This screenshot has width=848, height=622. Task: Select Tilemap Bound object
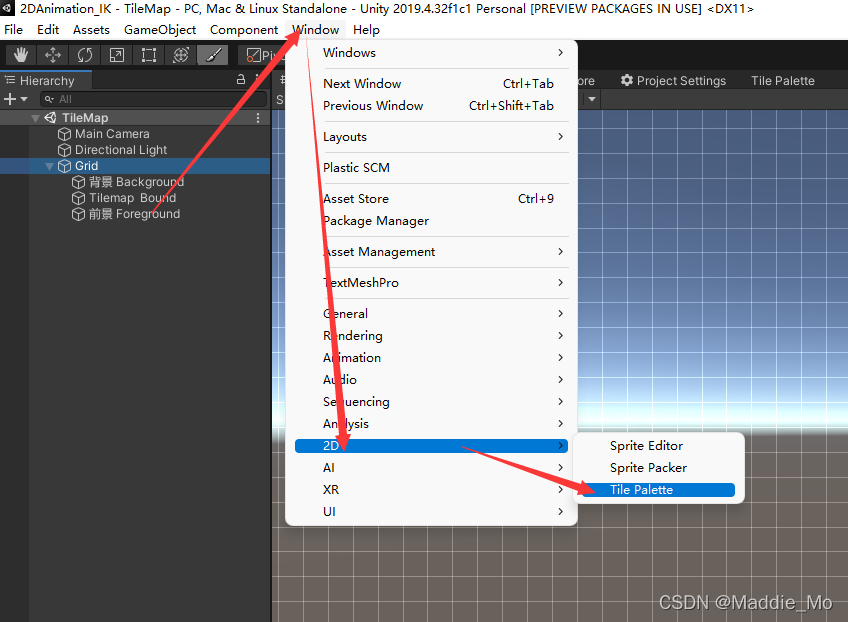(x=132, y=198)
